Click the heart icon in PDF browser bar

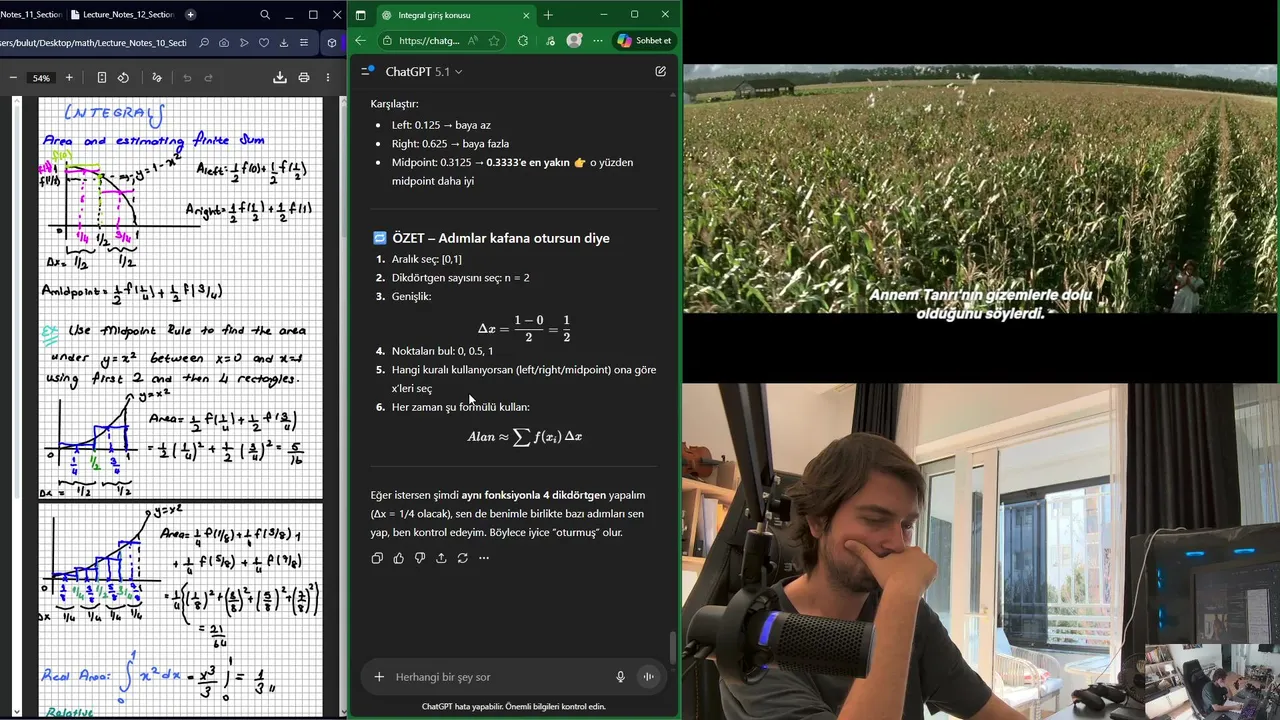(264, 43)
